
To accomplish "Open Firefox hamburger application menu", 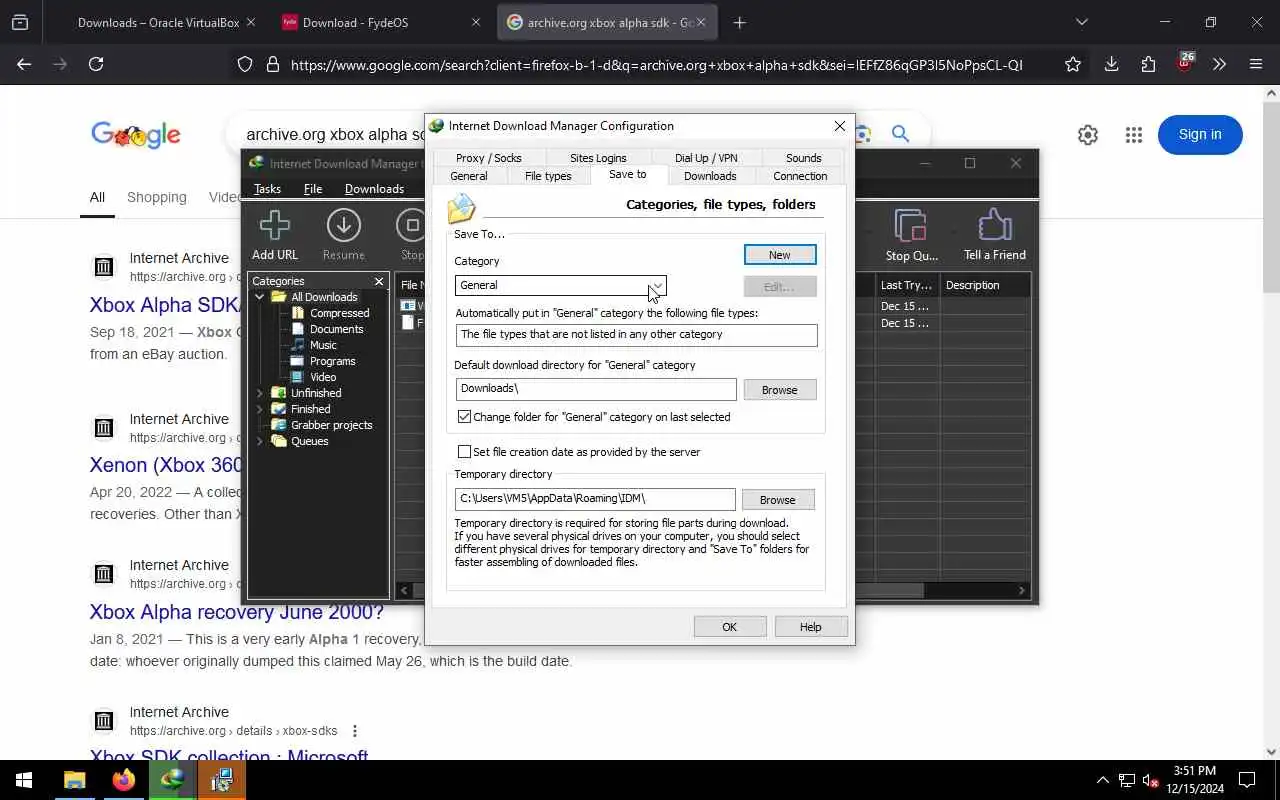I will [1256, 64].
